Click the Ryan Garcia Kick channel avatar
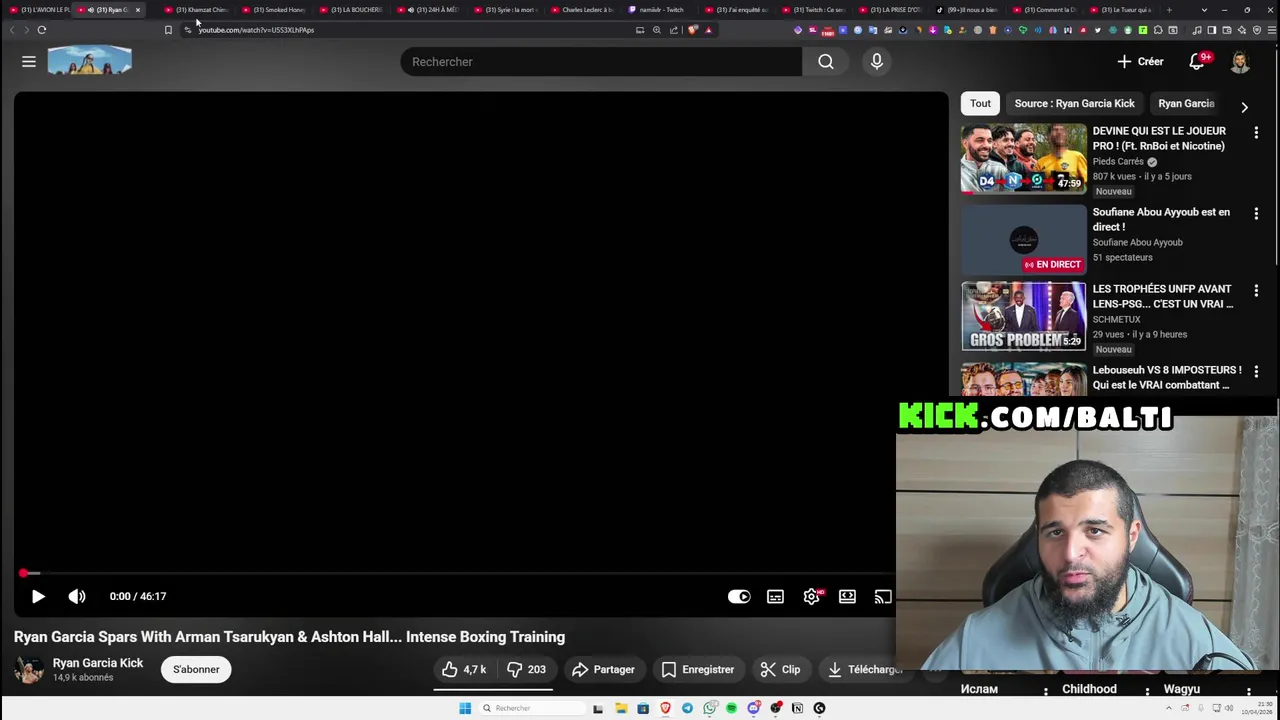Image resolution: width=1280 pixels, height=720 pixels. [29, 669]
